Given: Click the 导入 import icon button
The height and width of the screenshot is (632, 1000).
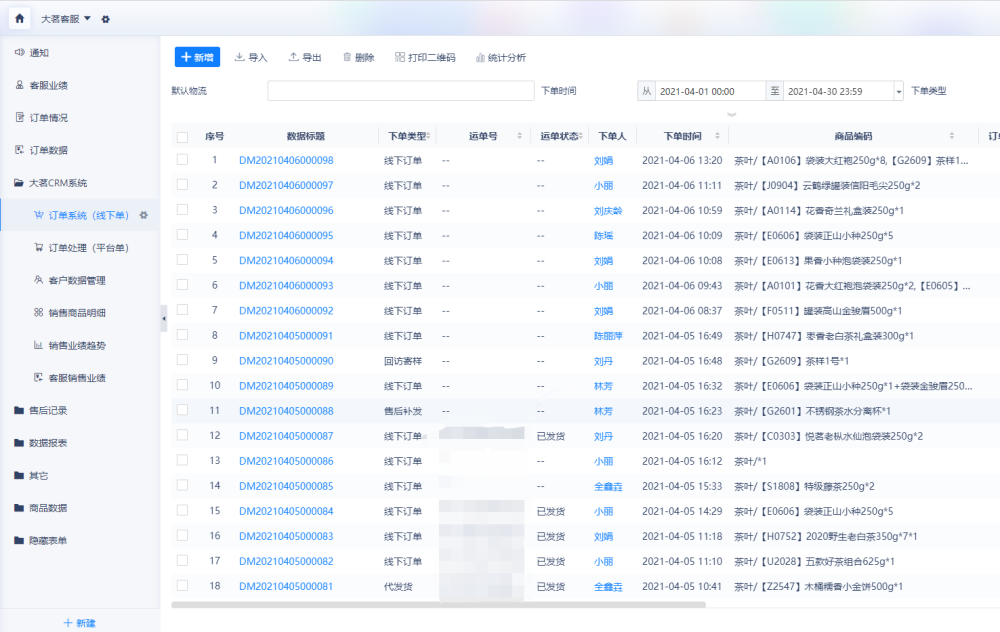Looking at the screenshot, I should tap(251, 58).
